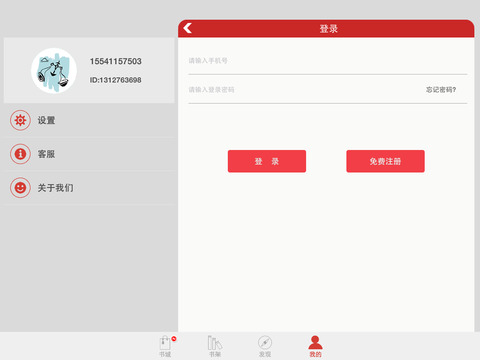Open the 客服 menu entry label

(46, 154)
